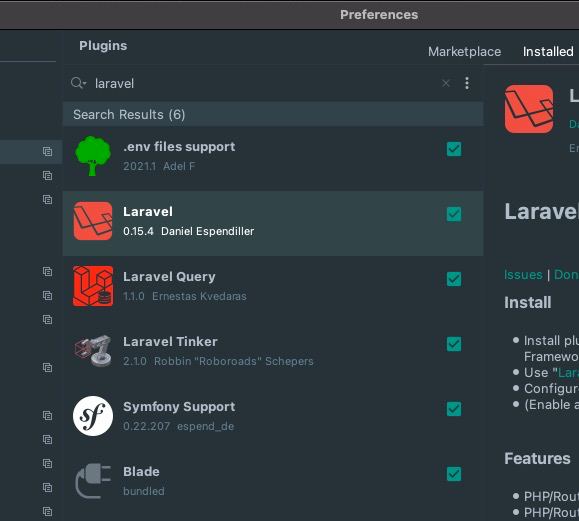This screenshot has height=521, width=579.
Task: Click the espend_de vendor text
Action: pos(205,426)
